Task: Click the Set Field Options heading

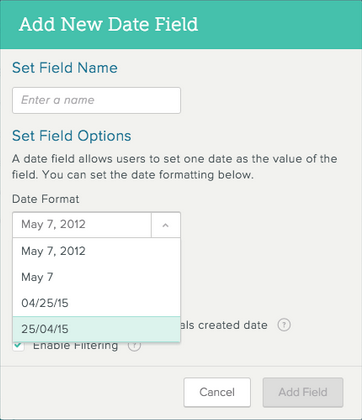Action: click(x=72, y=136)
